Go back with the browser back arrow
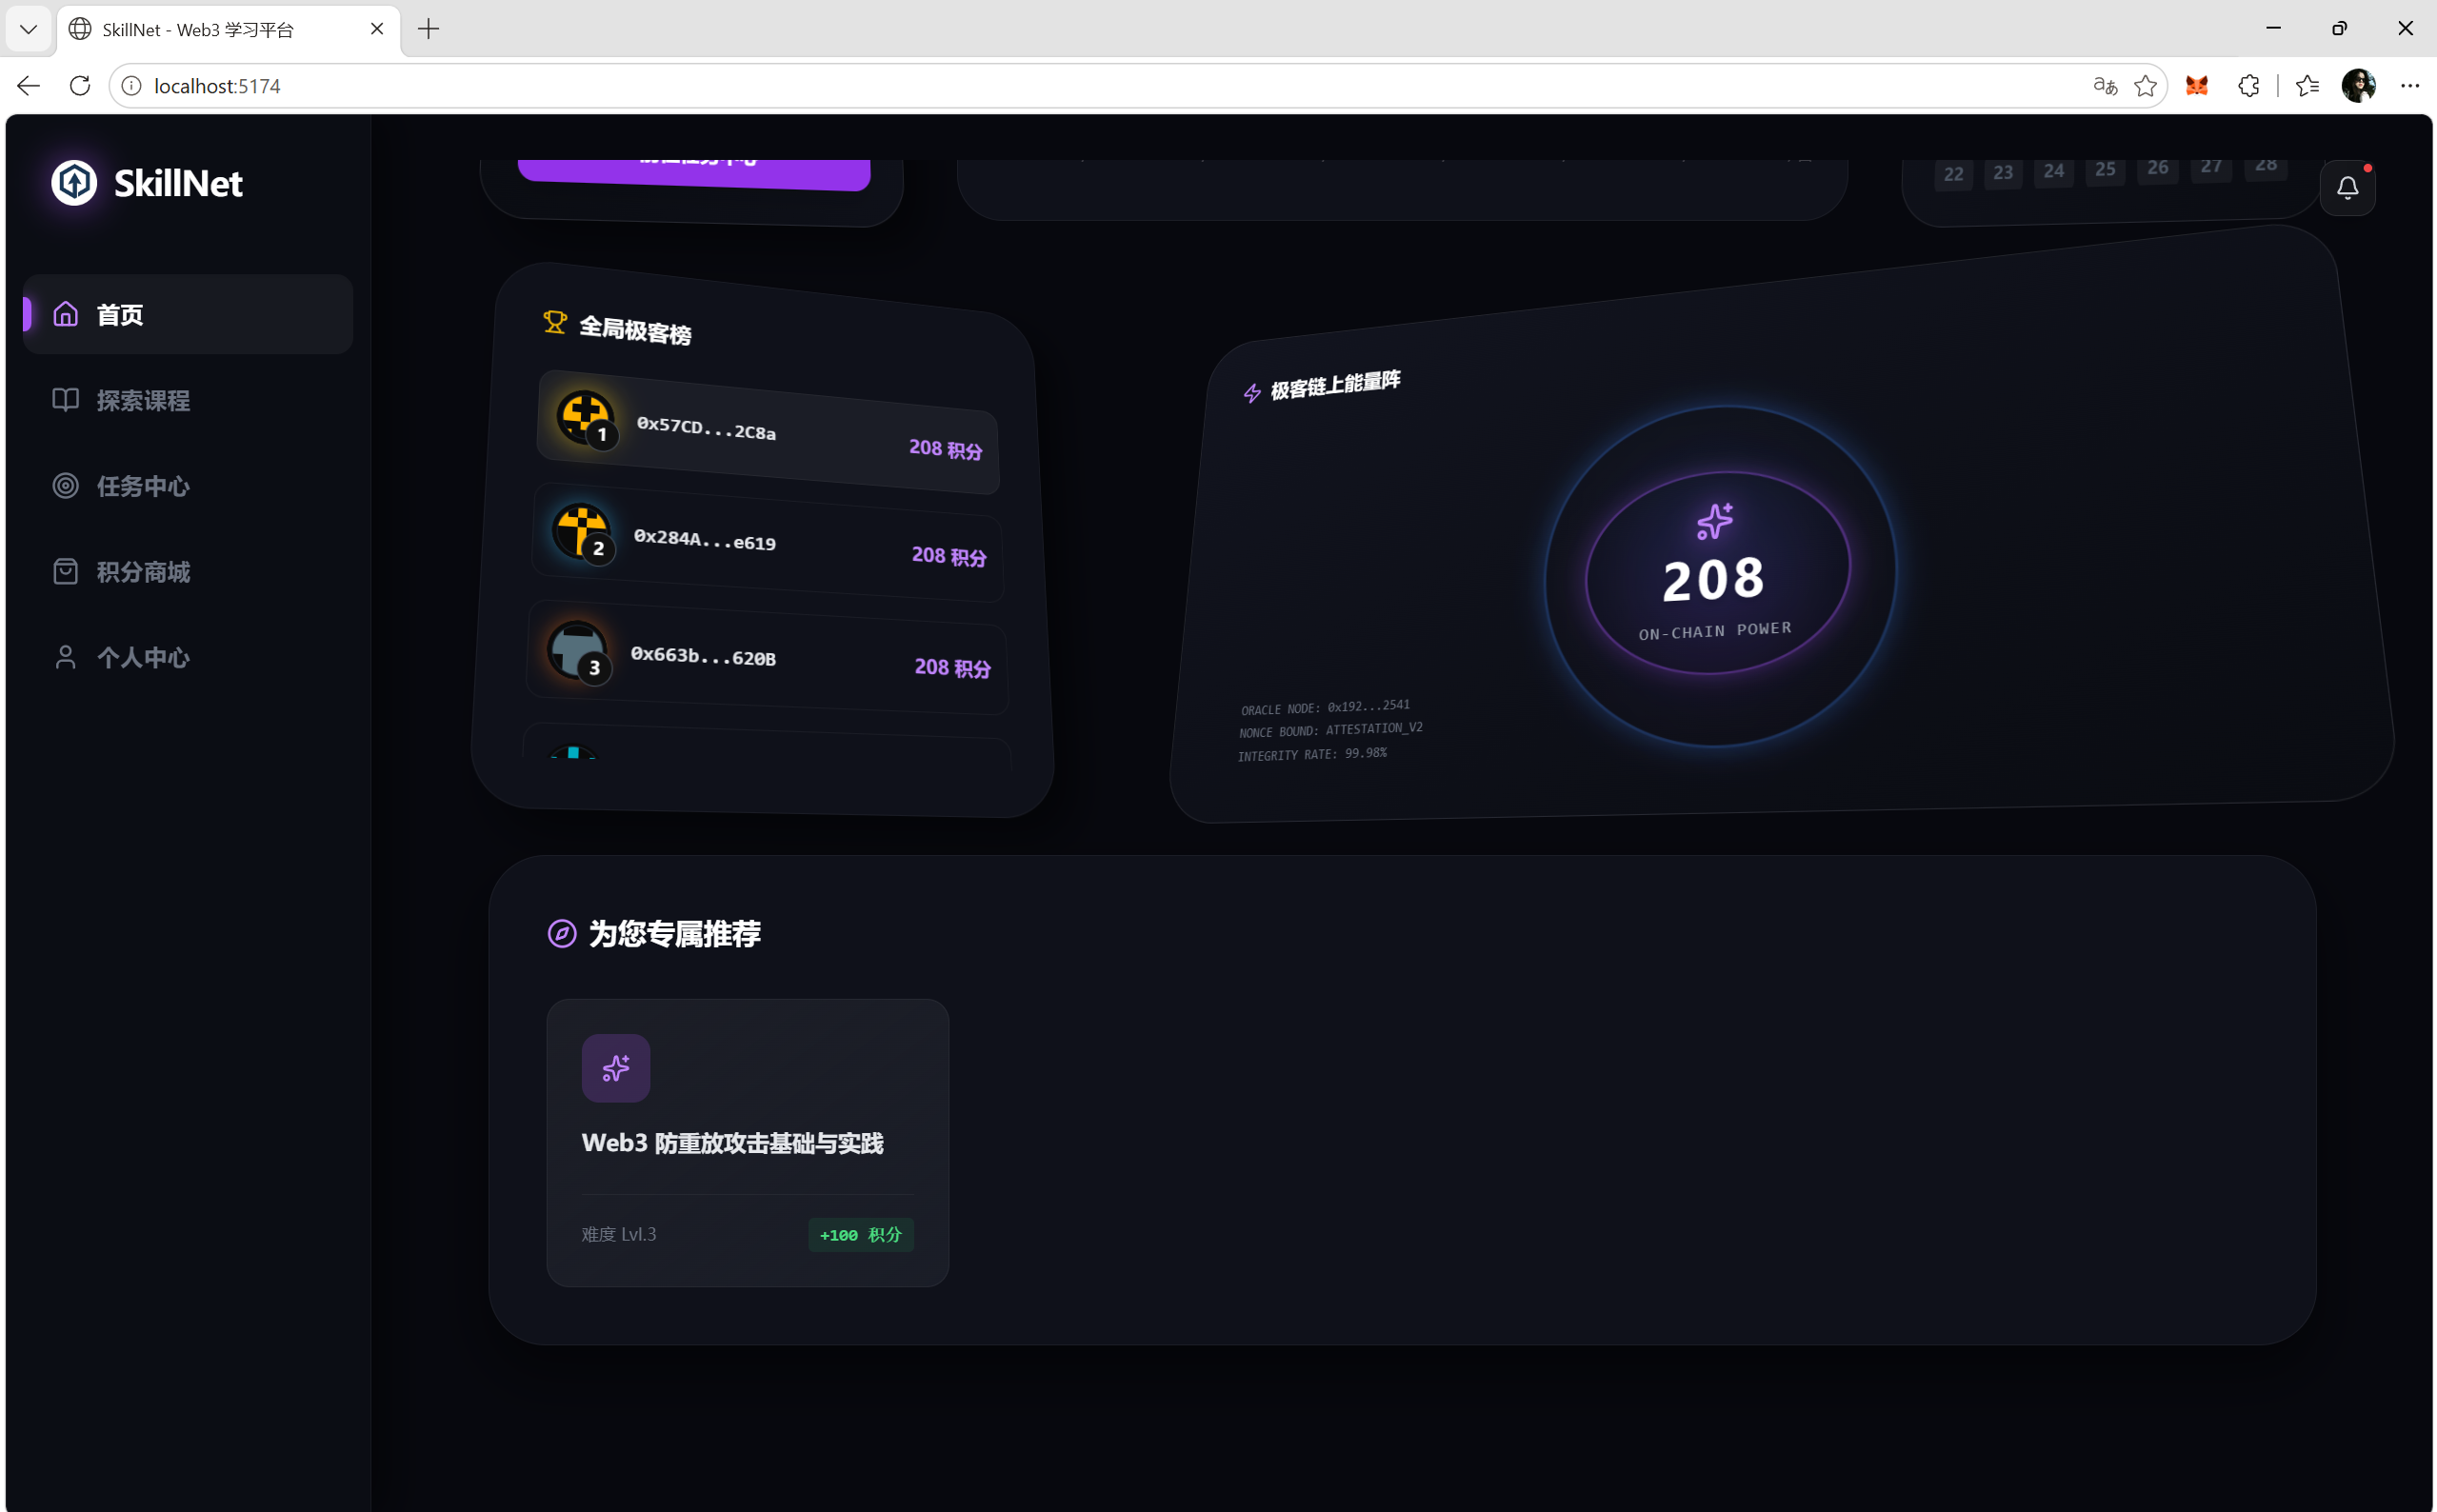Viewport: 2437px width, 1512px height. [29, 86]
